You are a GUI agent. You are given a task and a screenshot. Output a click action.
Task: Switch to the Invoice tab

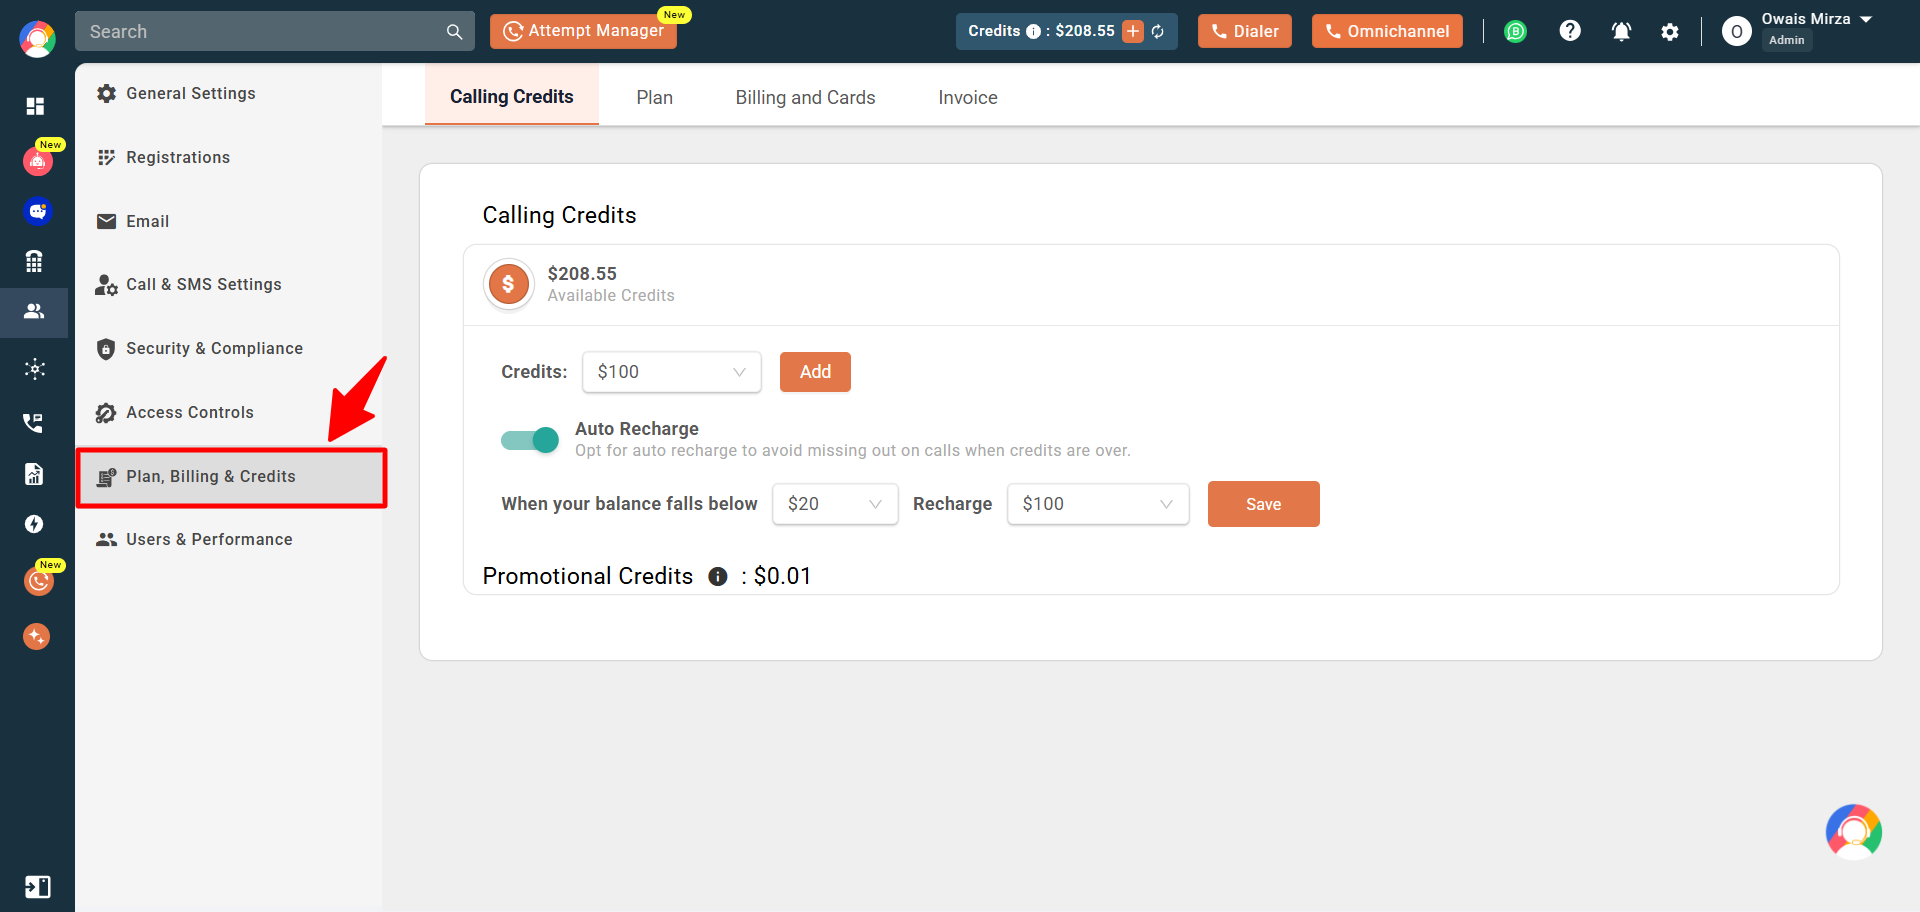pyautogui.click(x=968, y=97)
